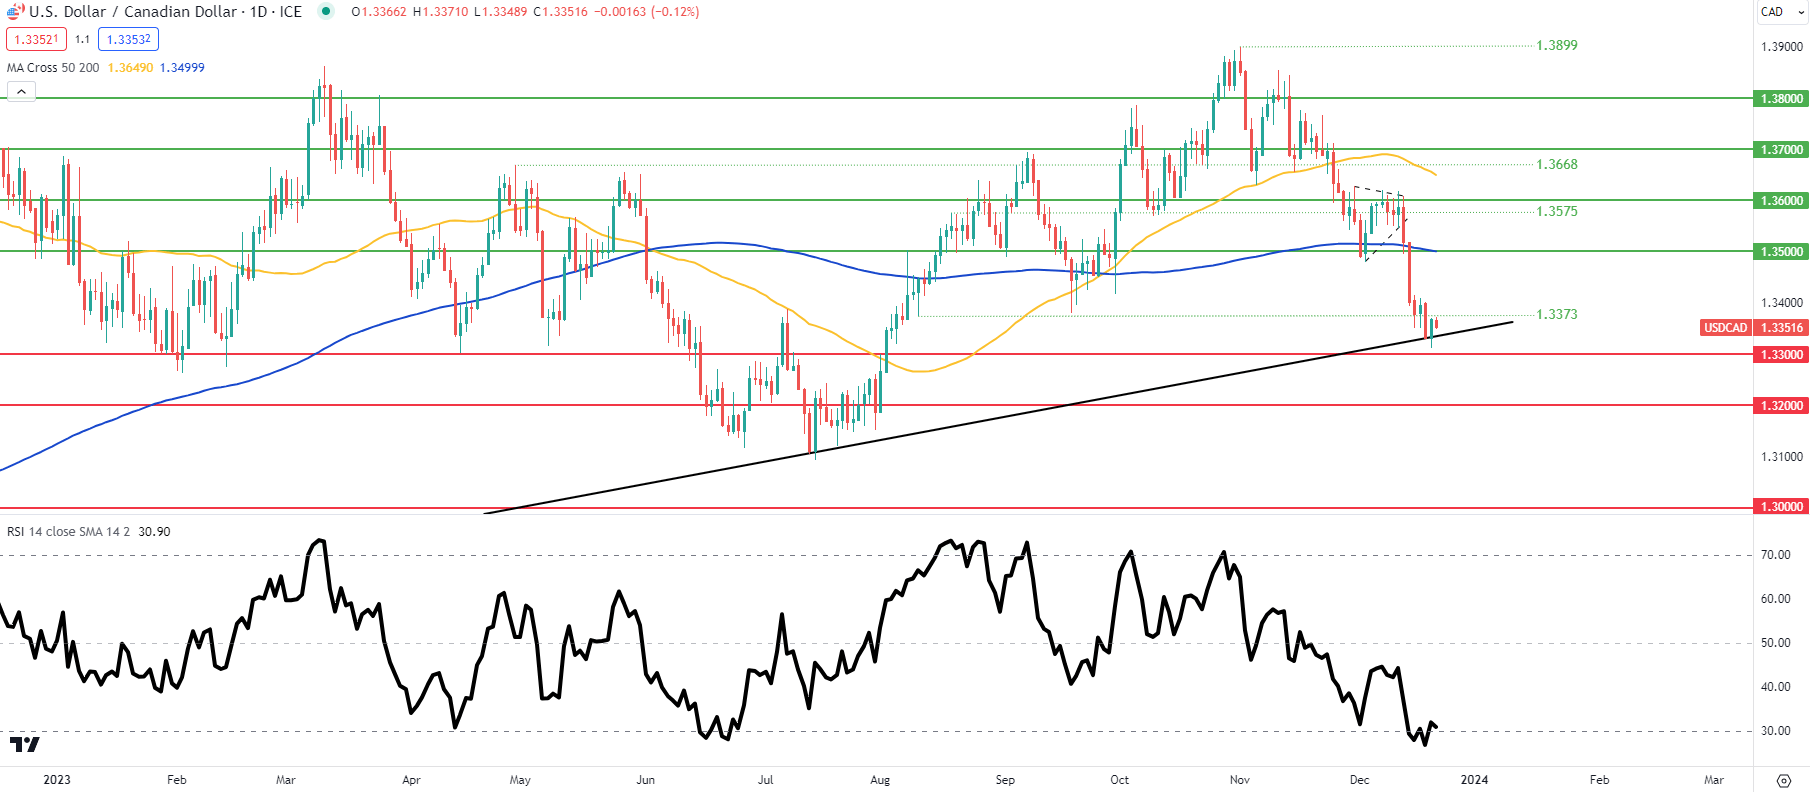Screen dimensions: 1810x792
Task: Click the 200-MA value 1.34999
Action: pyautogui.click(x=182, y=68)
